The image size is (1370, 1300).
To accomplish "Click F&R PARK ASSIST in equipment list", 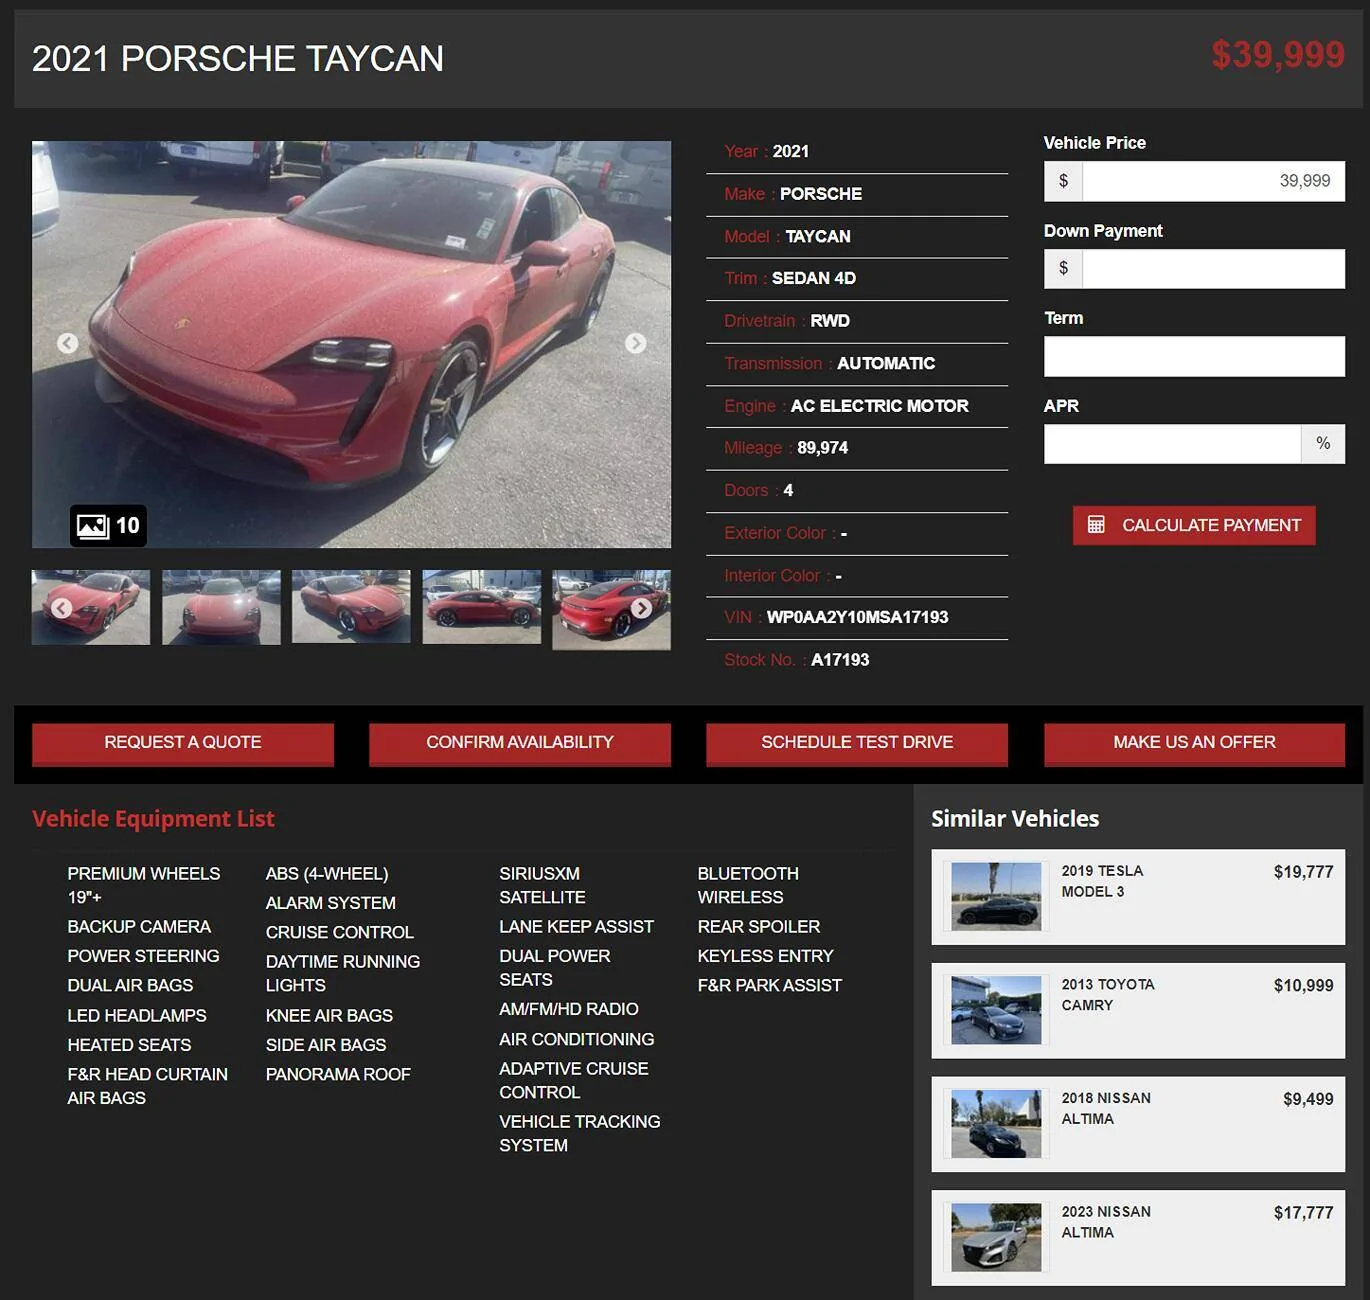I will click(x=770, y=986).
